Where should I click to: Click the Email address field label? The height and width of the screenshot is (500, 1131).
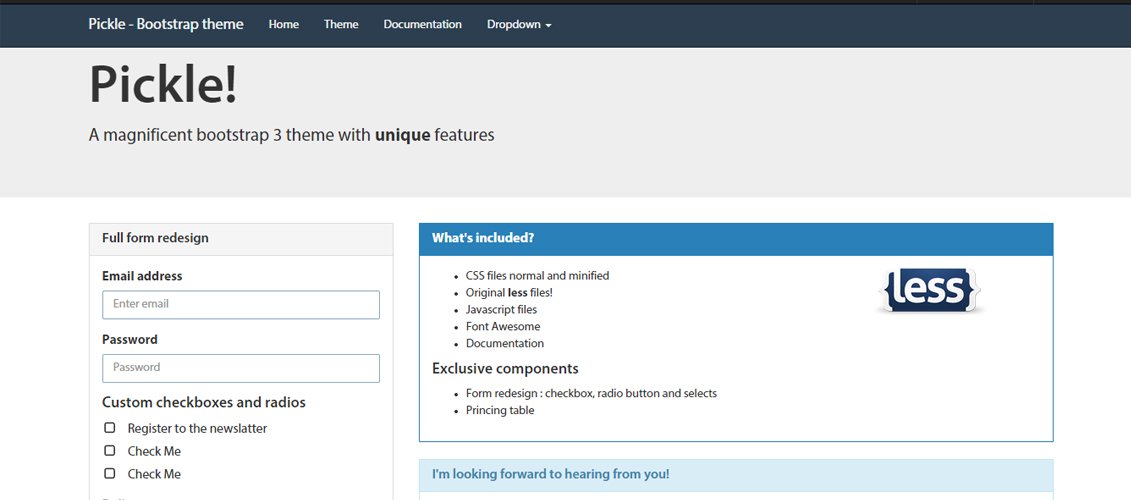[x=142, y=276]
